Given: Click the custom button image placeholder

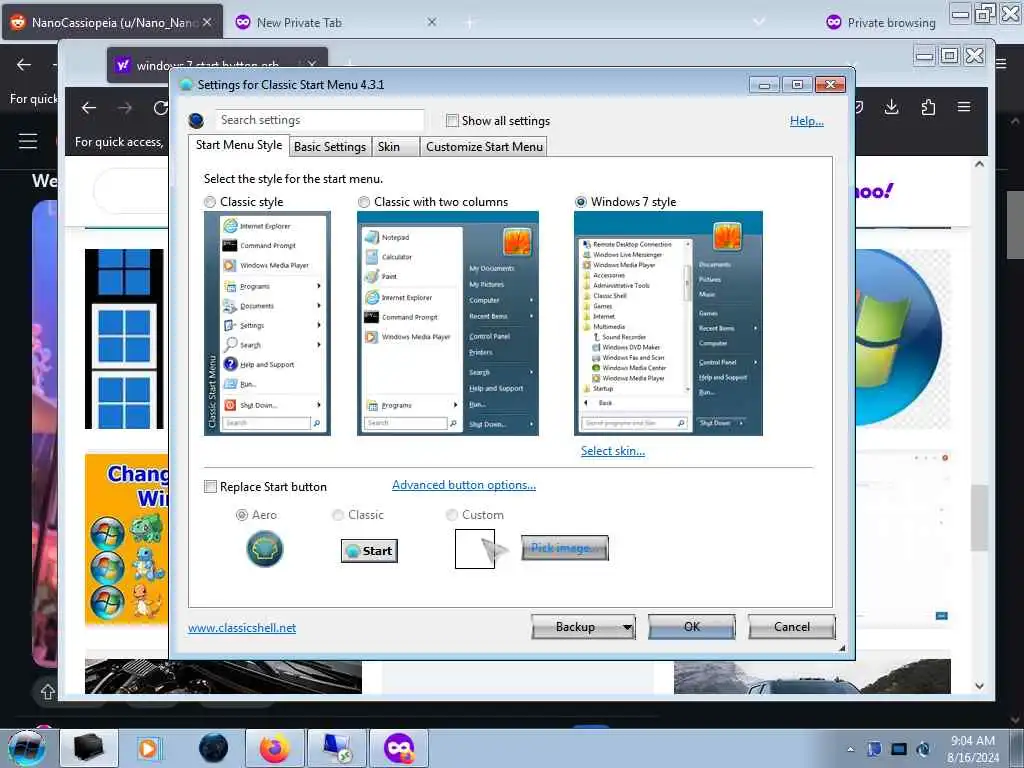Looking at the screenshot, I should click(475, 549).
